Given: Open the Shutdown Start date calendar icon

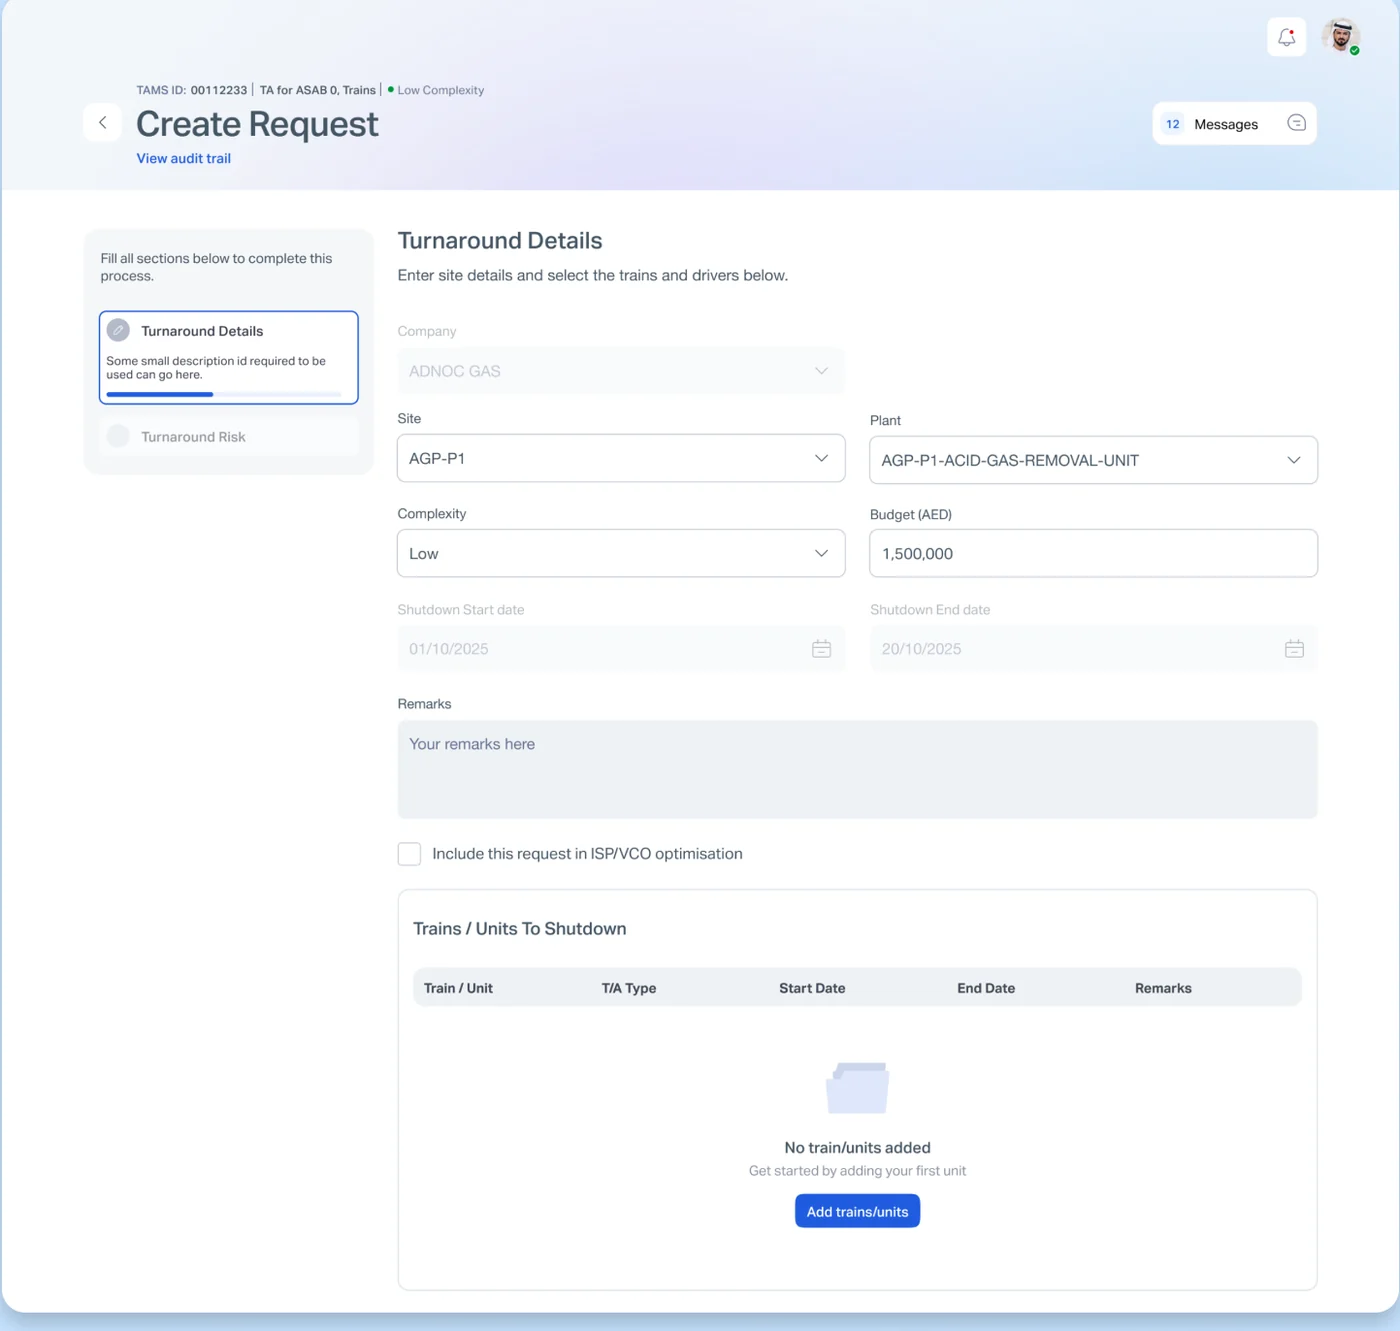Looking at the screenshot, I should pyautogui.click(x=821, y=649).
